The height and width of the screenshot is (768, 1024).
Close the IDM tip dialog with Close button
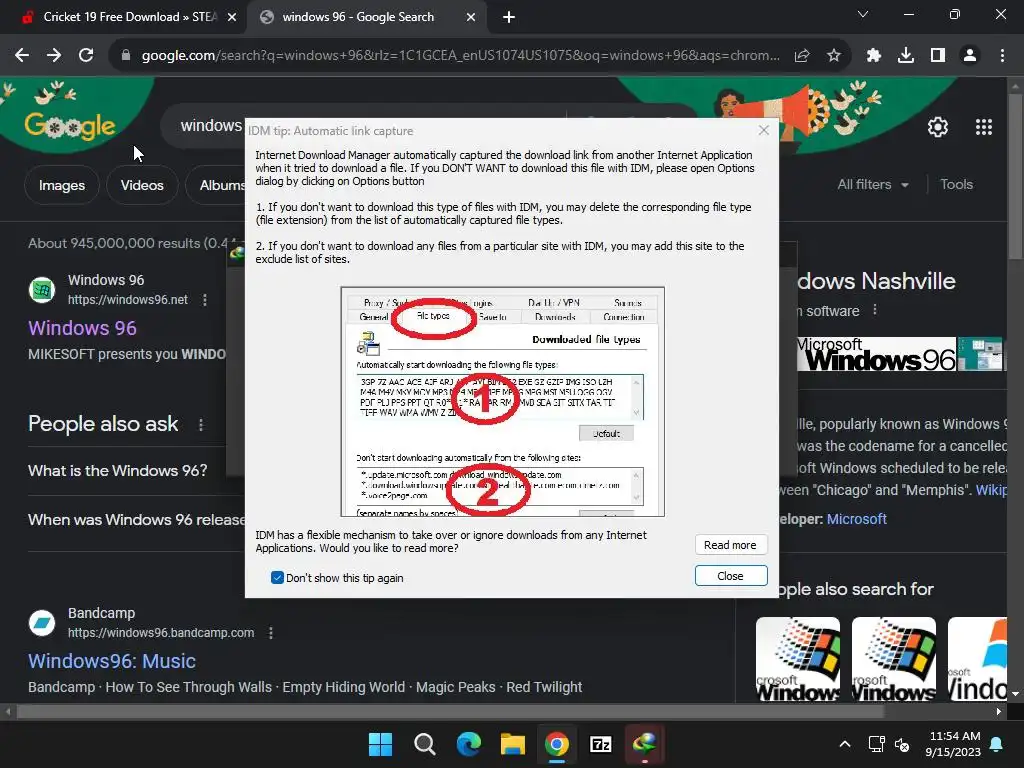tap(730, 576)
